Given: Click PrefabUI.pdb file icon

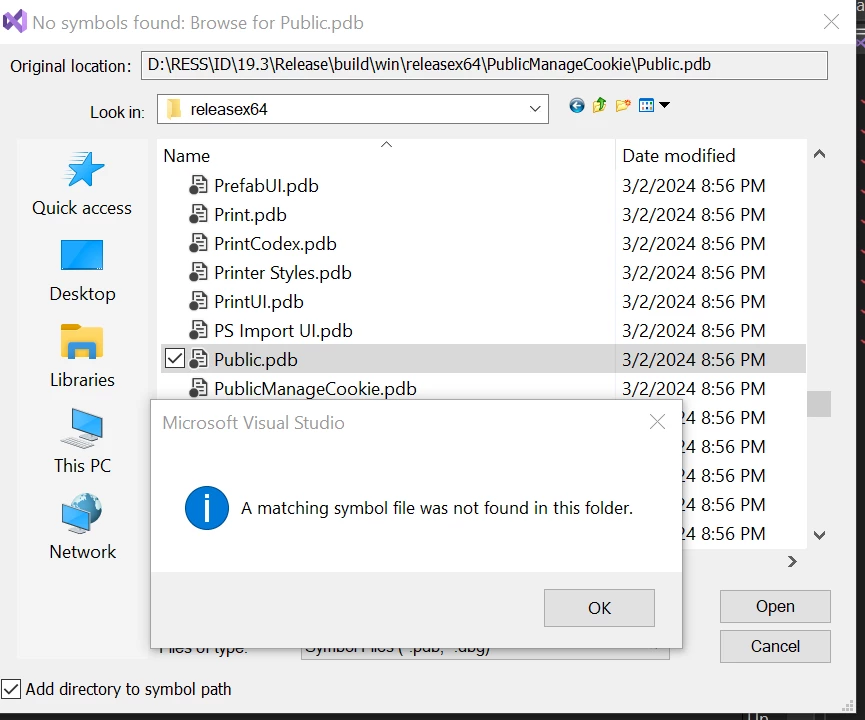Looking at the screenshot, I should [198, 185].
